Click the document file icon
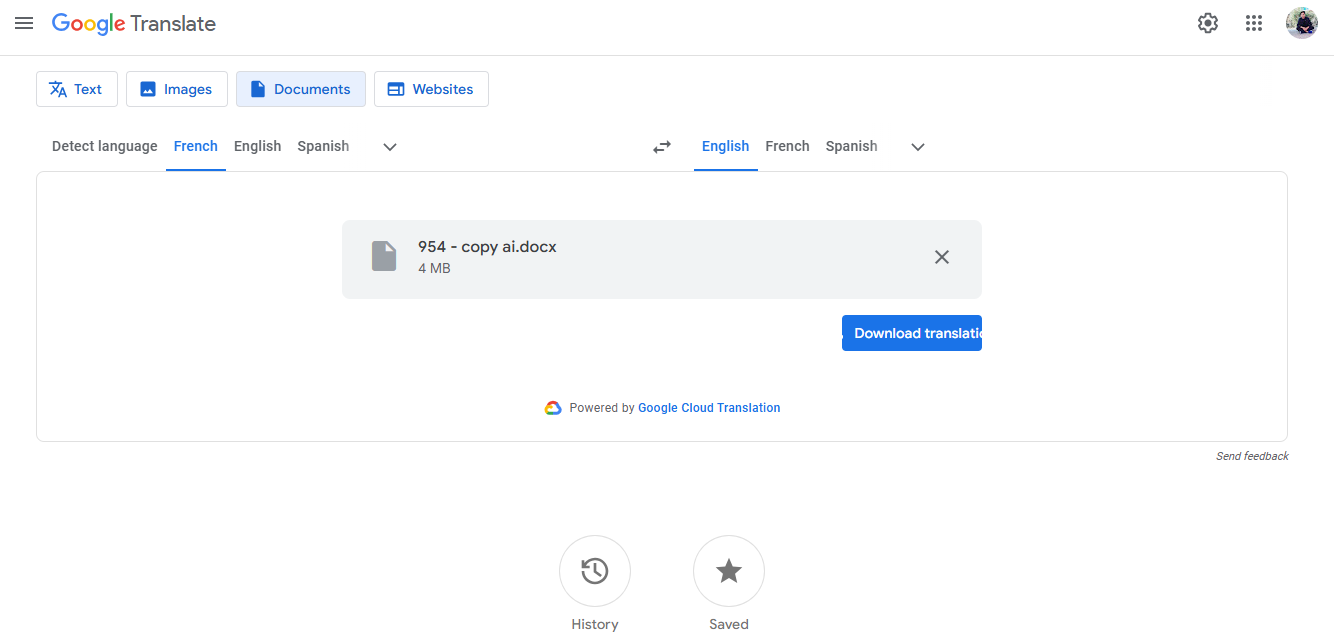 [x=384, y=256]
